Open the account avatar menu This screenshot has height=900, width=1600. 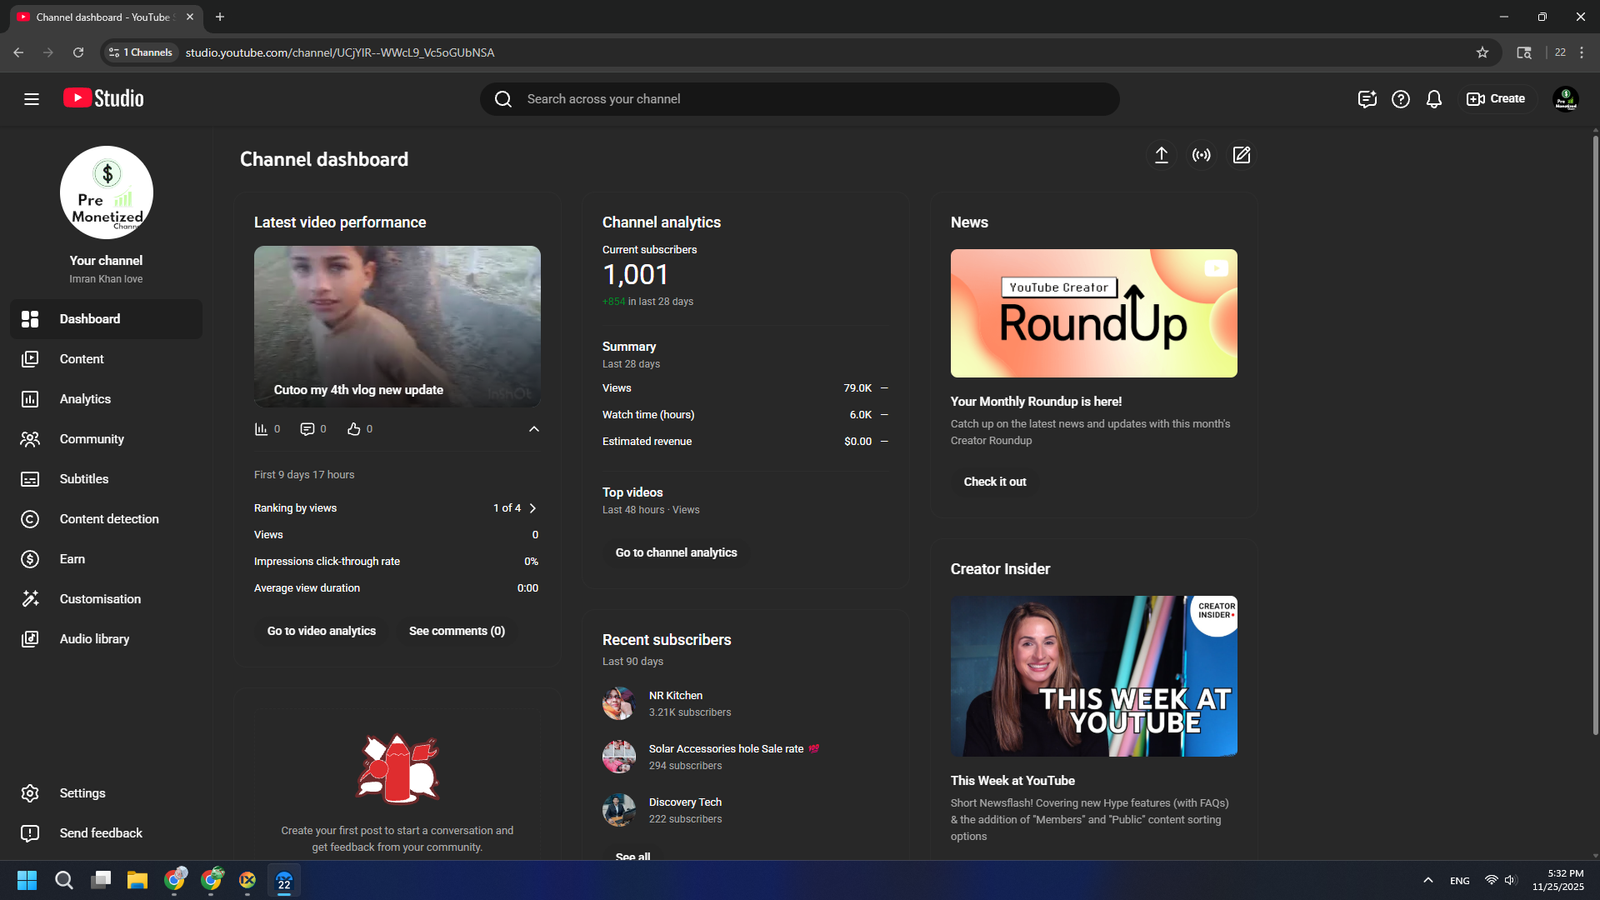point(1565,99)
